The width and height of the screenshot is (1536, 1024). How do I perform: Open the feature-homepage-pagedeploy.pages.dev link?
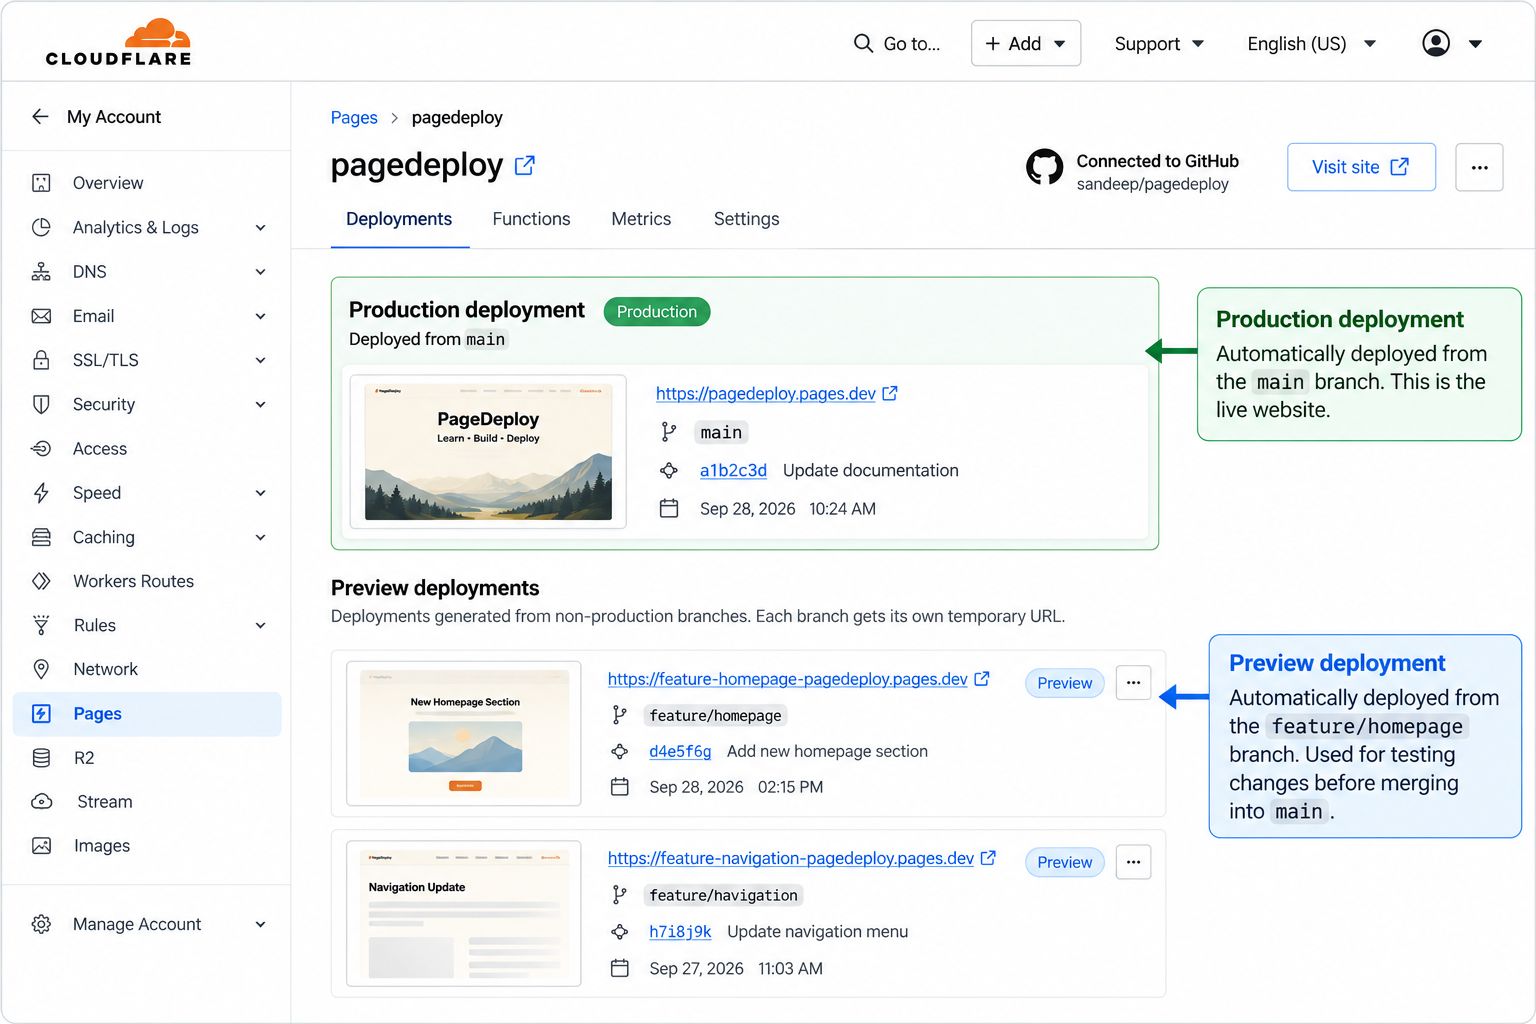(x=788, y=678)
